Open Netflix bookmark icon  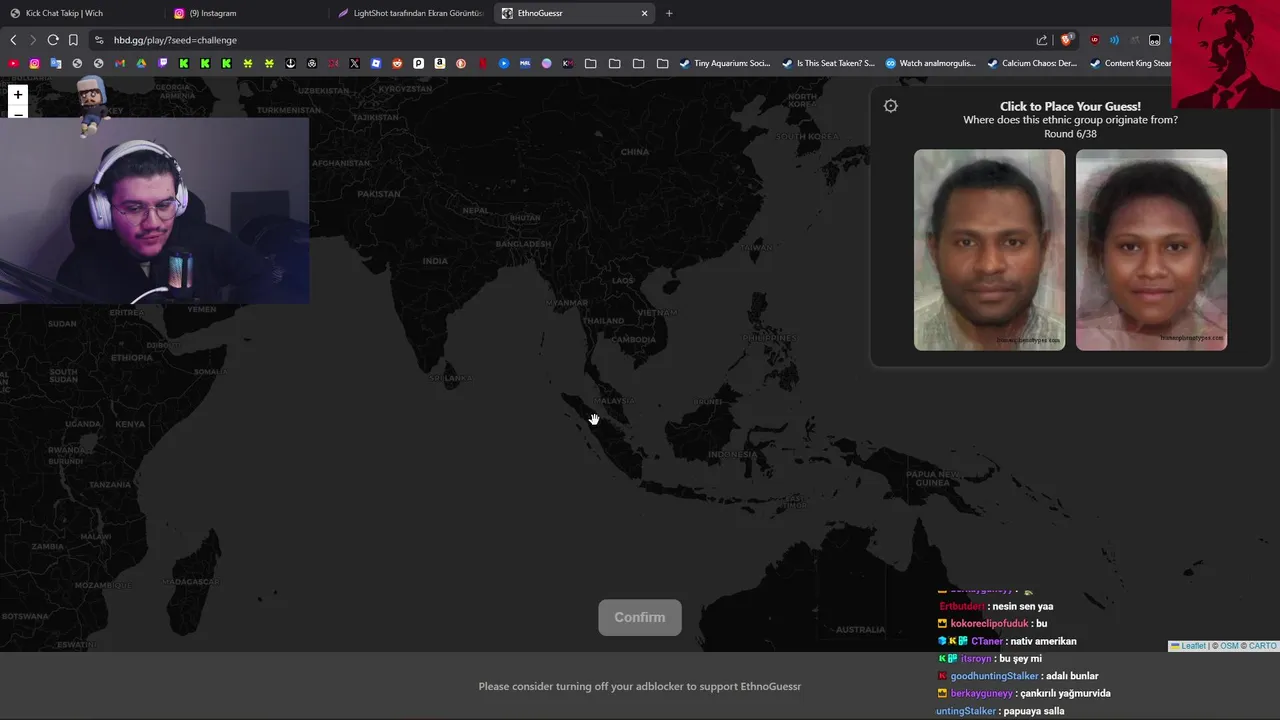point(483,63)
